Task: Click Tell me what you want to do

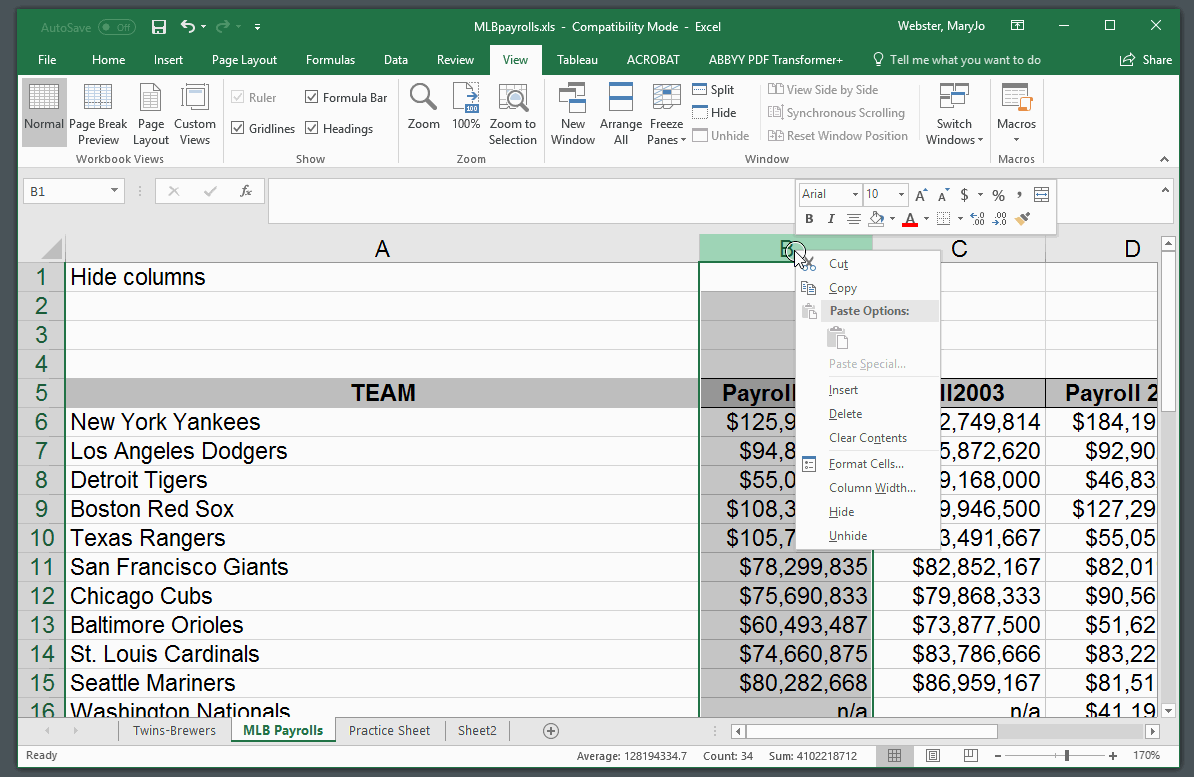Action: click(x=956, y=59)
